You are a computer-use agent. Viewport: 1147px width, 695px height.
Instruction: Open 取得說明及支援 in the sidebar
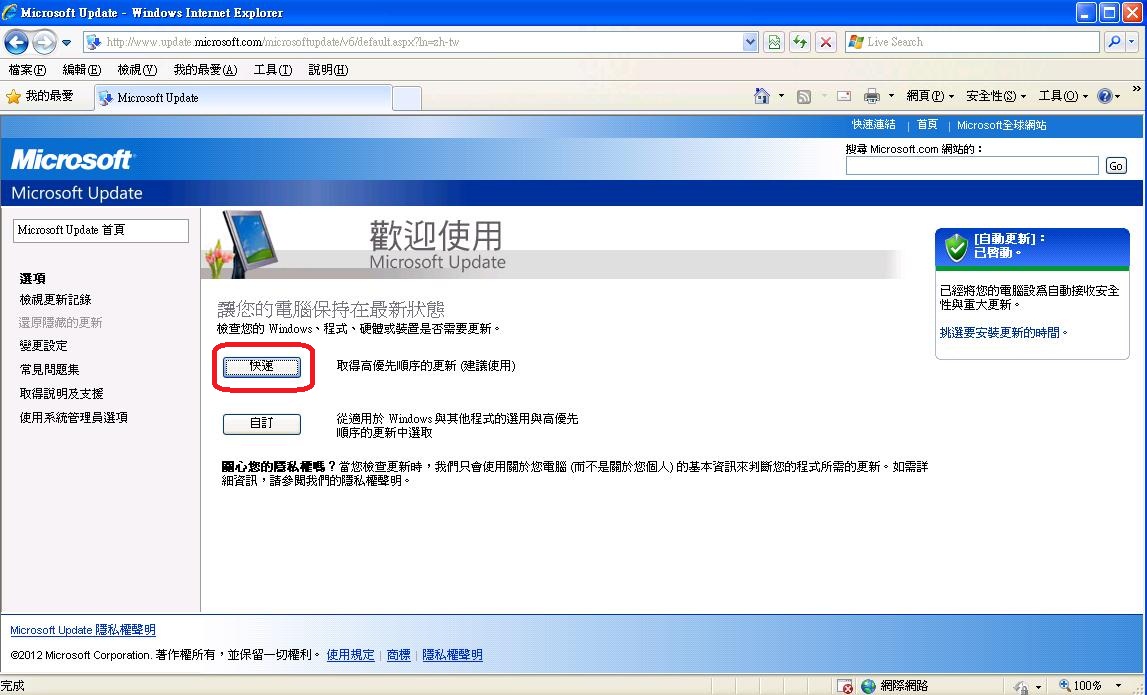[x=61, y=394]
